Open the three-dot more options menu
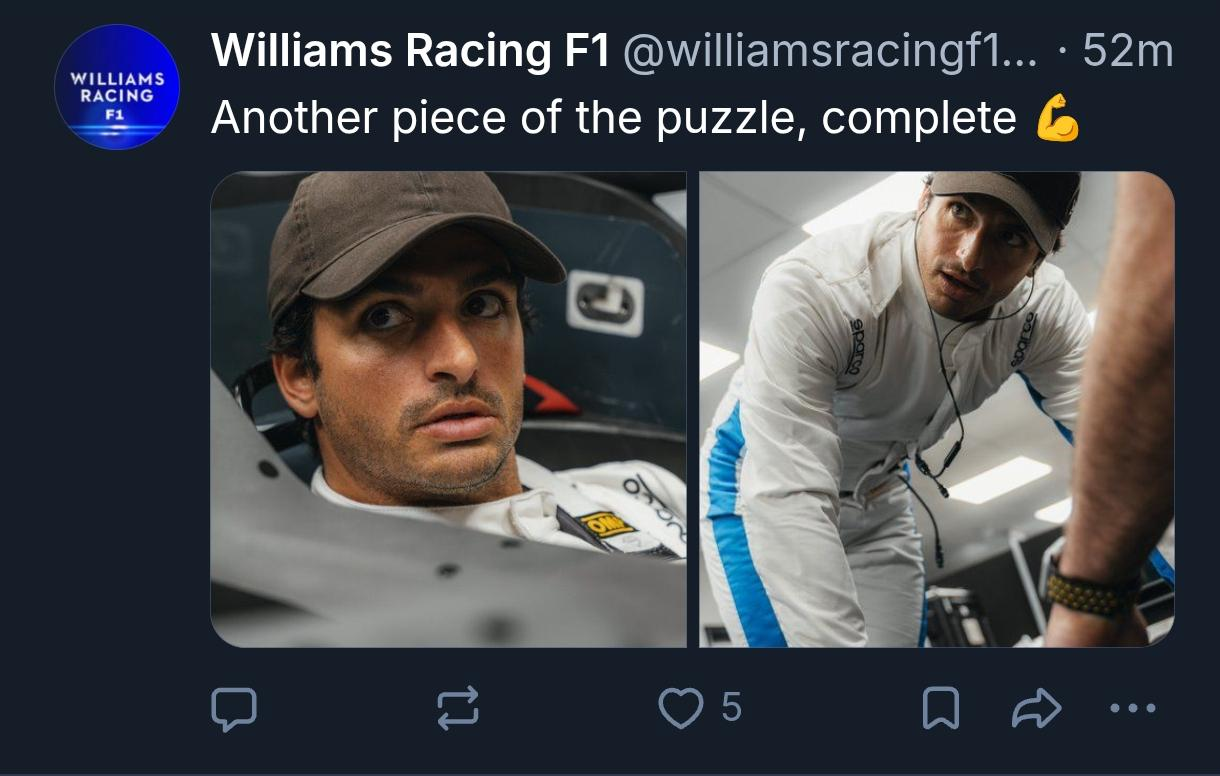 [x=1133, y=708]
